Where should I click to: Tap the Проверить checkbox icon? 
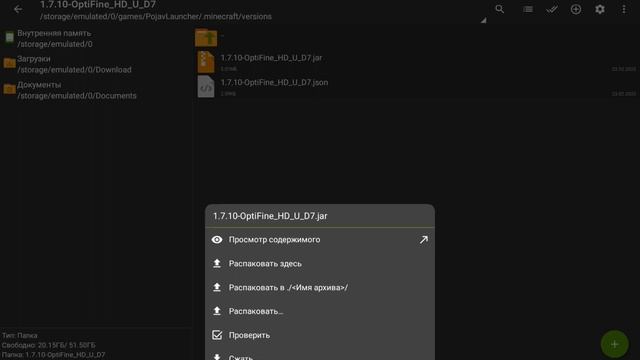(217, 335)
